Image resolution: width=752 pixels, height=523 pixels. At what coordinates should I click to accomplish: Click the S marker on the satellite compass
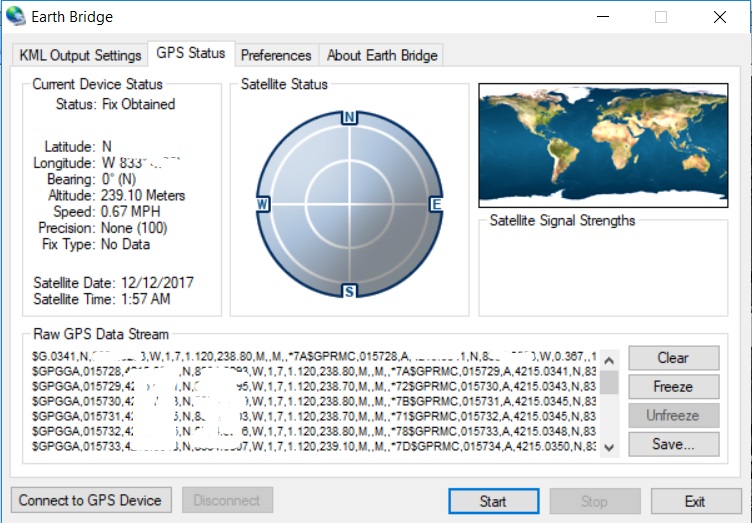[350, 291]
